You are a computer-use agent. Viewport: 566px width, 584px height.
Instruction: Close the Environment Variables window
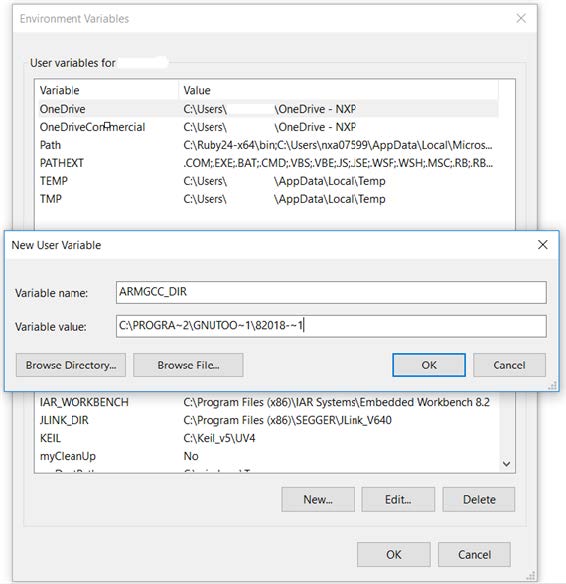(x=521, y=18)
